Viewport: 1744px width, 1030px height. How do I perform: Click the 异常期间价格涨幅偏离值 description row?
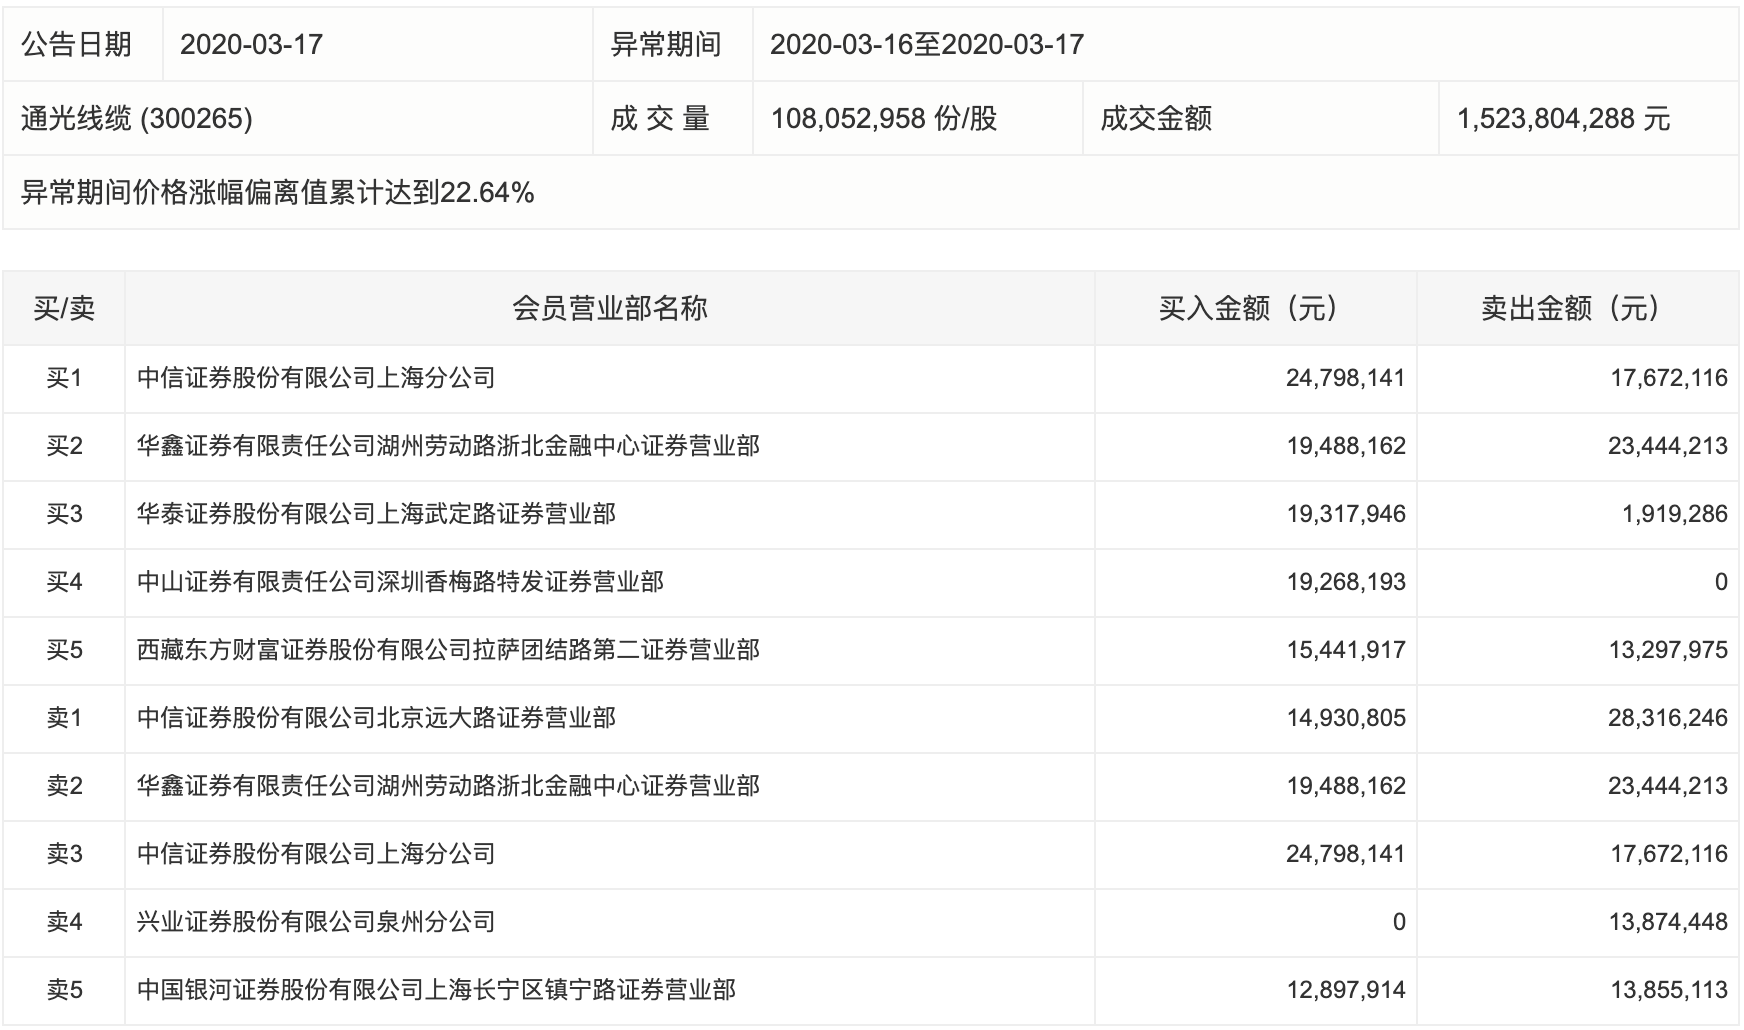click(278, 193)
